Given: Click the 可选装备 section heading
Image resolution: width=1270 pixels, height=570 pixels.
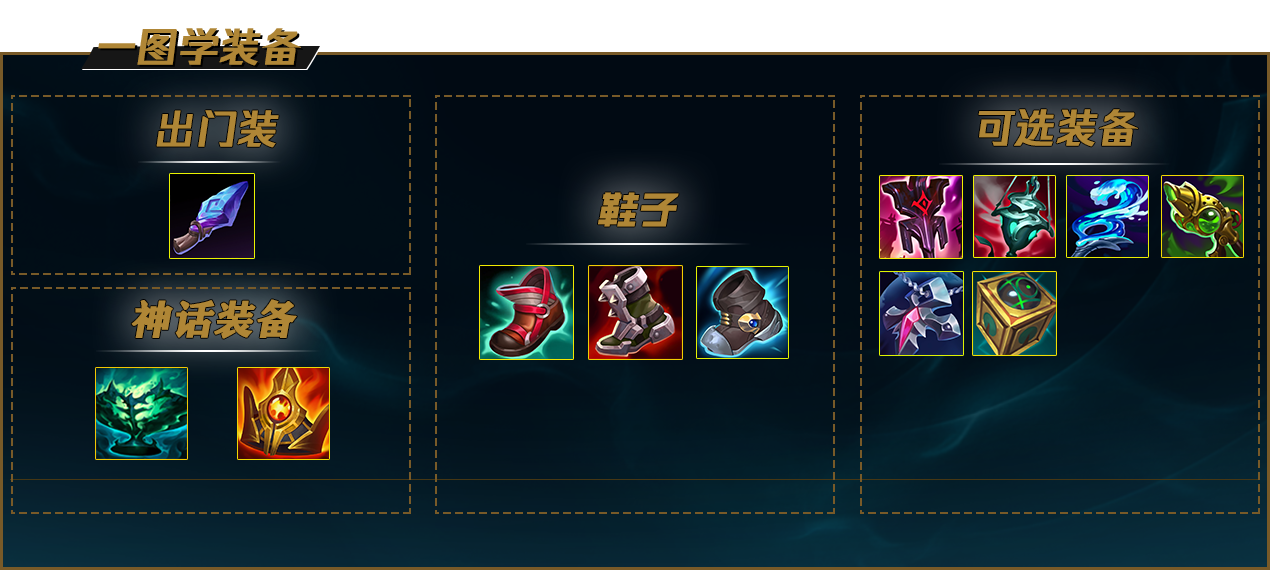Looking at the screenshot, I should click(x=1057, y=129).
